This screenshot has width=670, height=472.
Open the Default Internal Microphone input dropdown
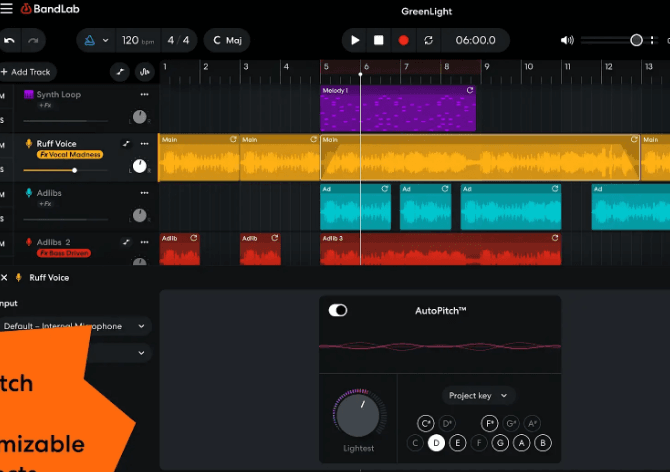(x=75, y=326)
